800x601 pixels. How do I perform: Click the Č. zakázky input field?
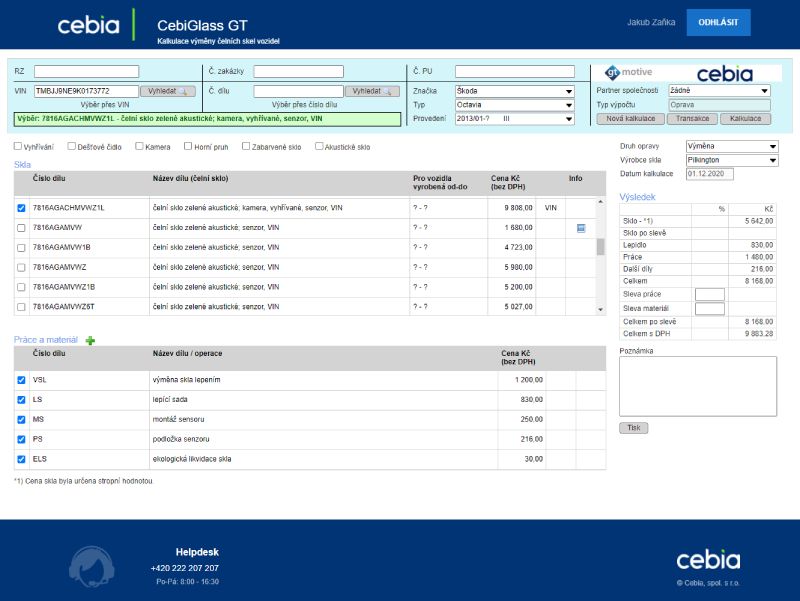coord(298,71)
